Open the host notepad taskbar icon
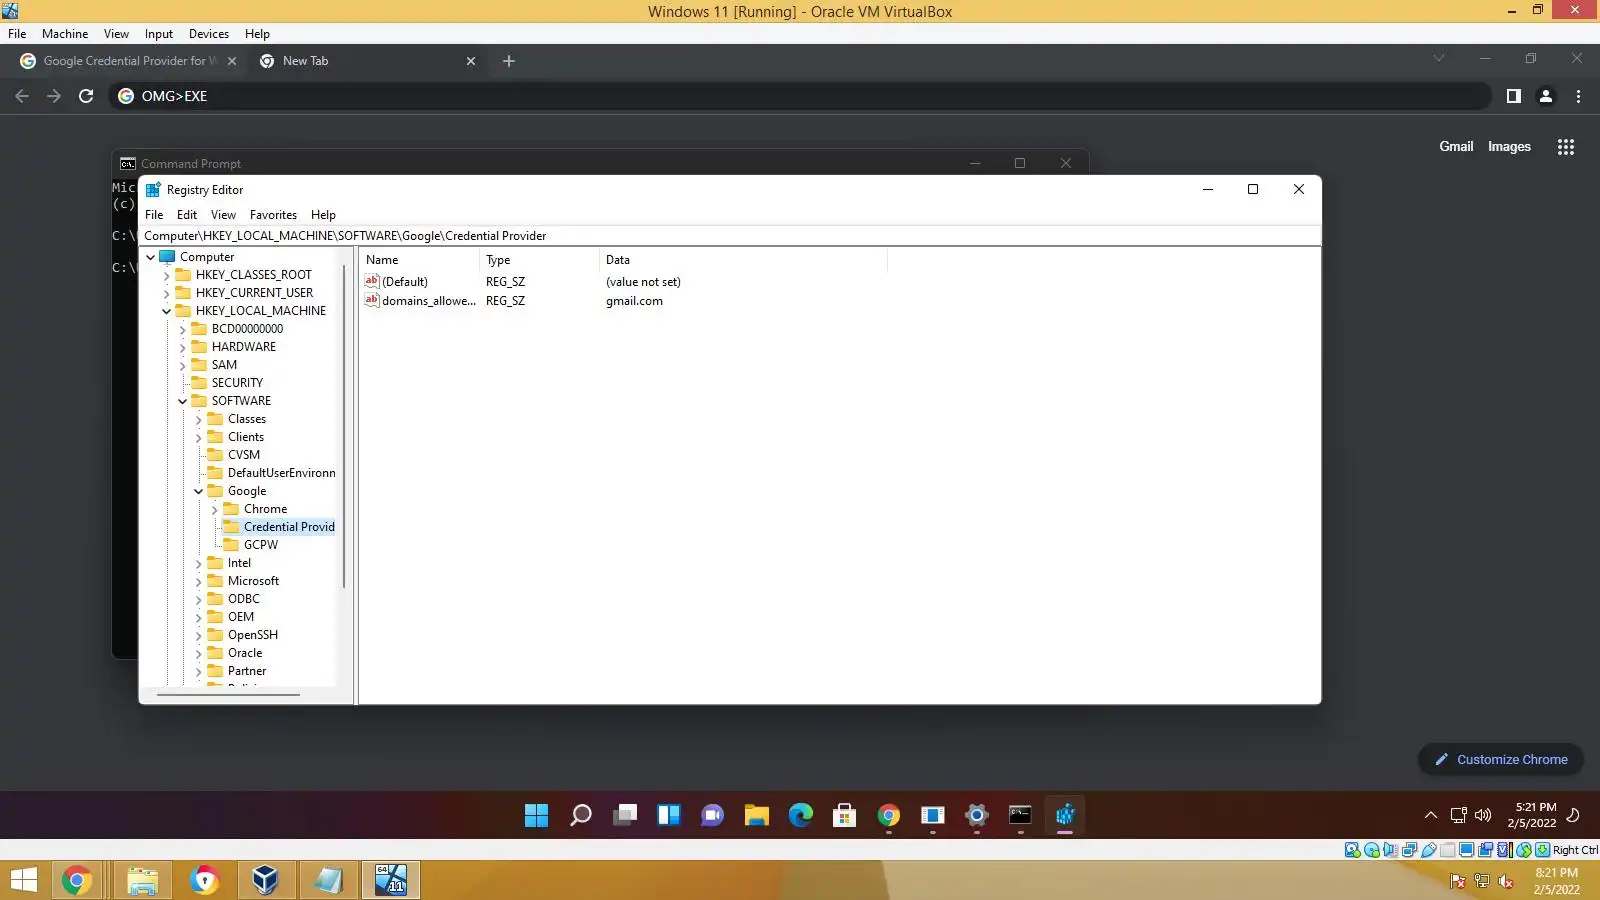Screen dimensions: 1600x900 [328, 880]
